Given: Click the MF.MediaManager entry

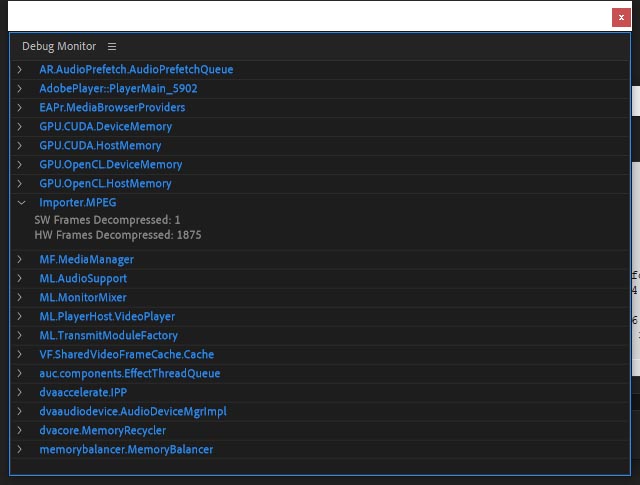Looking at the screenshot, I should click(86, 260).
